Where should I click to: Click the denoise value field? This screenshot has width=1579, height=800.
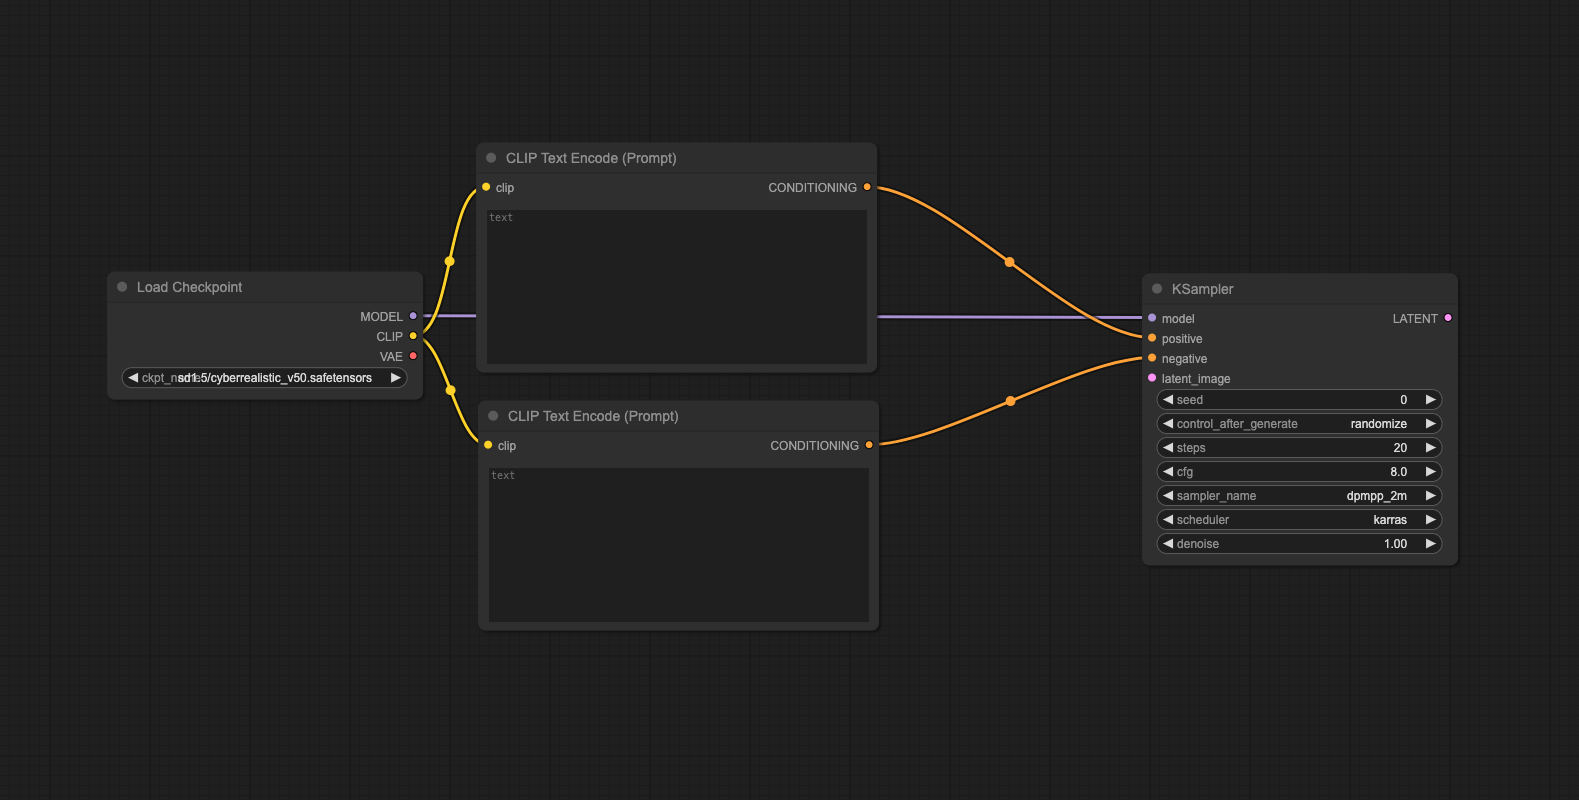point(1299,544)
